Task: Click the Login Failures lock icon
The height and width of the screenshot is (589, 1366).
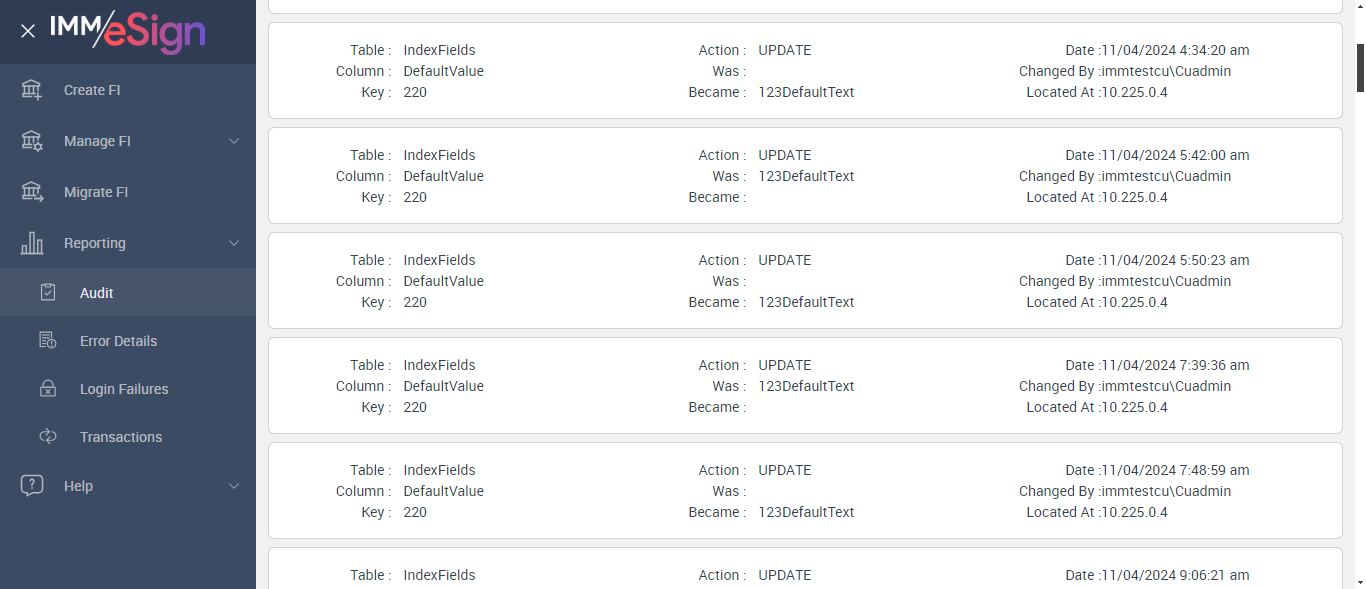Action: point(48,389)
